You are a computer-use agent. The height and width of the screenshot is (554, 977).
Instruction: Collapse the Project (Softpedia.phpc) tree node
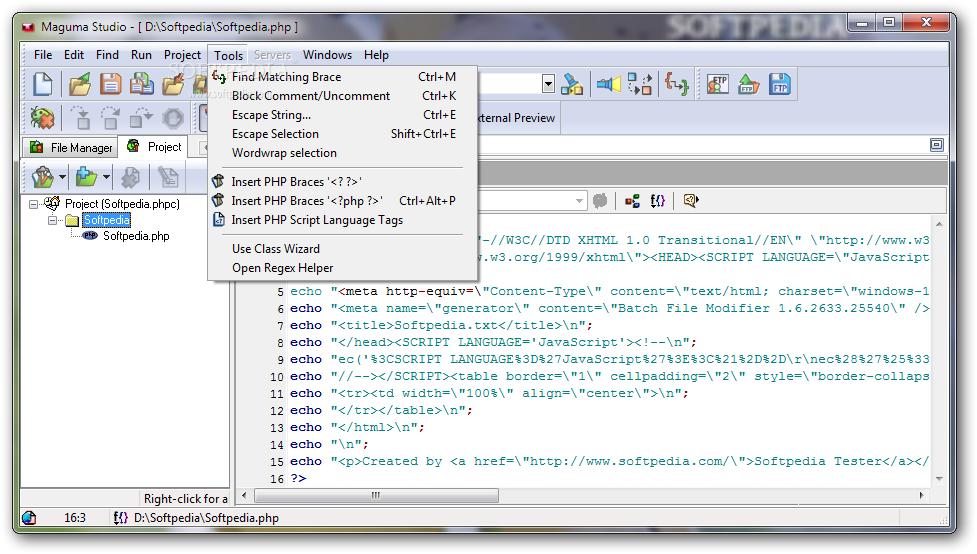(x=34, y=204)
